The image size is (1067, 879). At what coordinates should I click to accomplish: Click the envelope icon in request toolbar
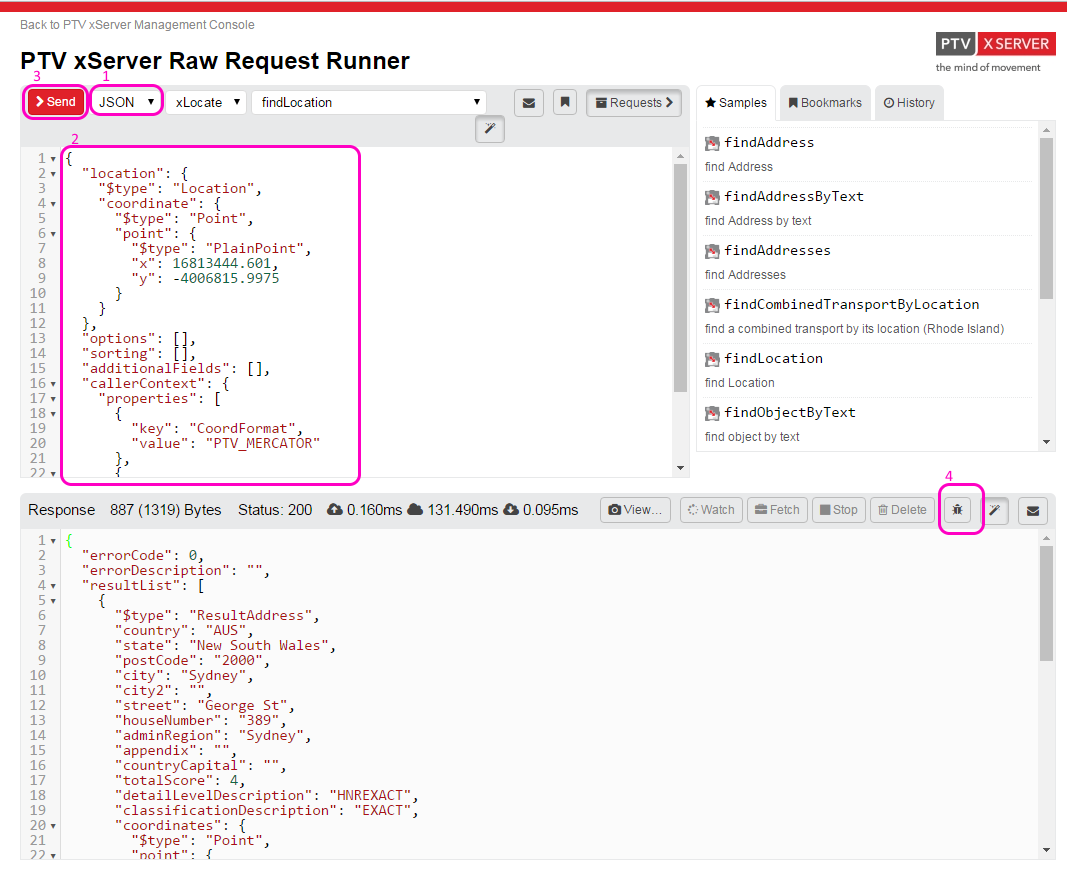tap(529, 102)
